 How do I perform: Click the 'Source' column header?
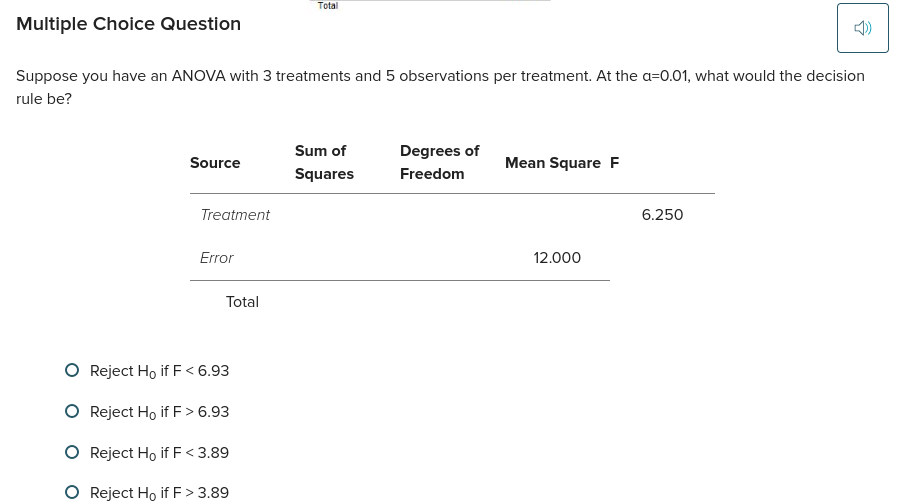[215, 163]
